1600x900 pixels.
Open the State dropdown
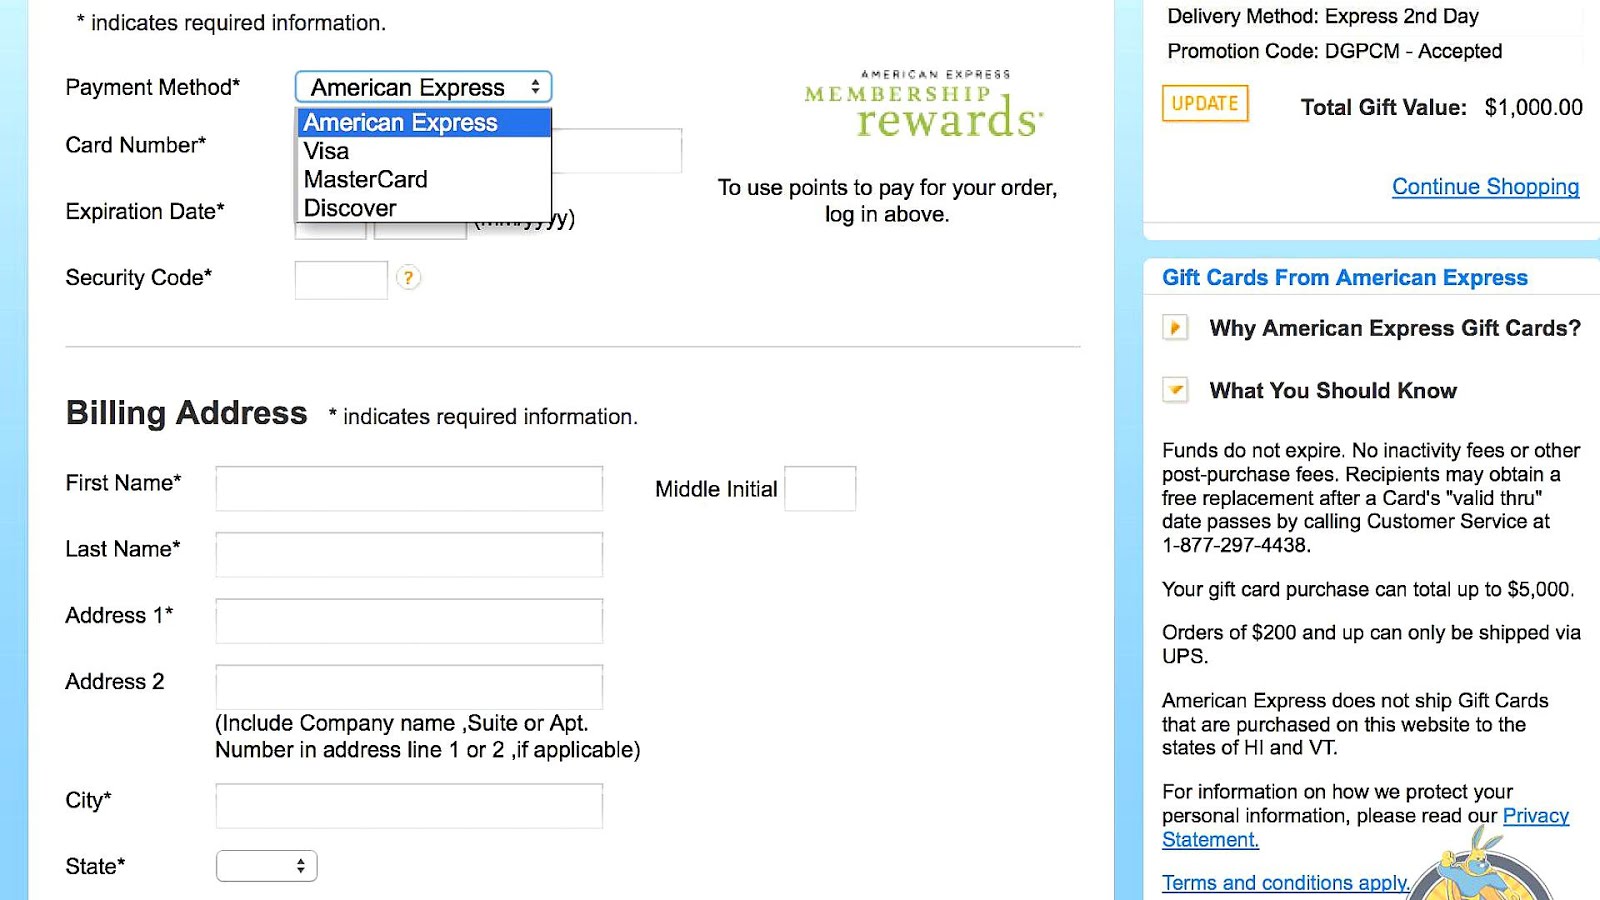point(267,866)
